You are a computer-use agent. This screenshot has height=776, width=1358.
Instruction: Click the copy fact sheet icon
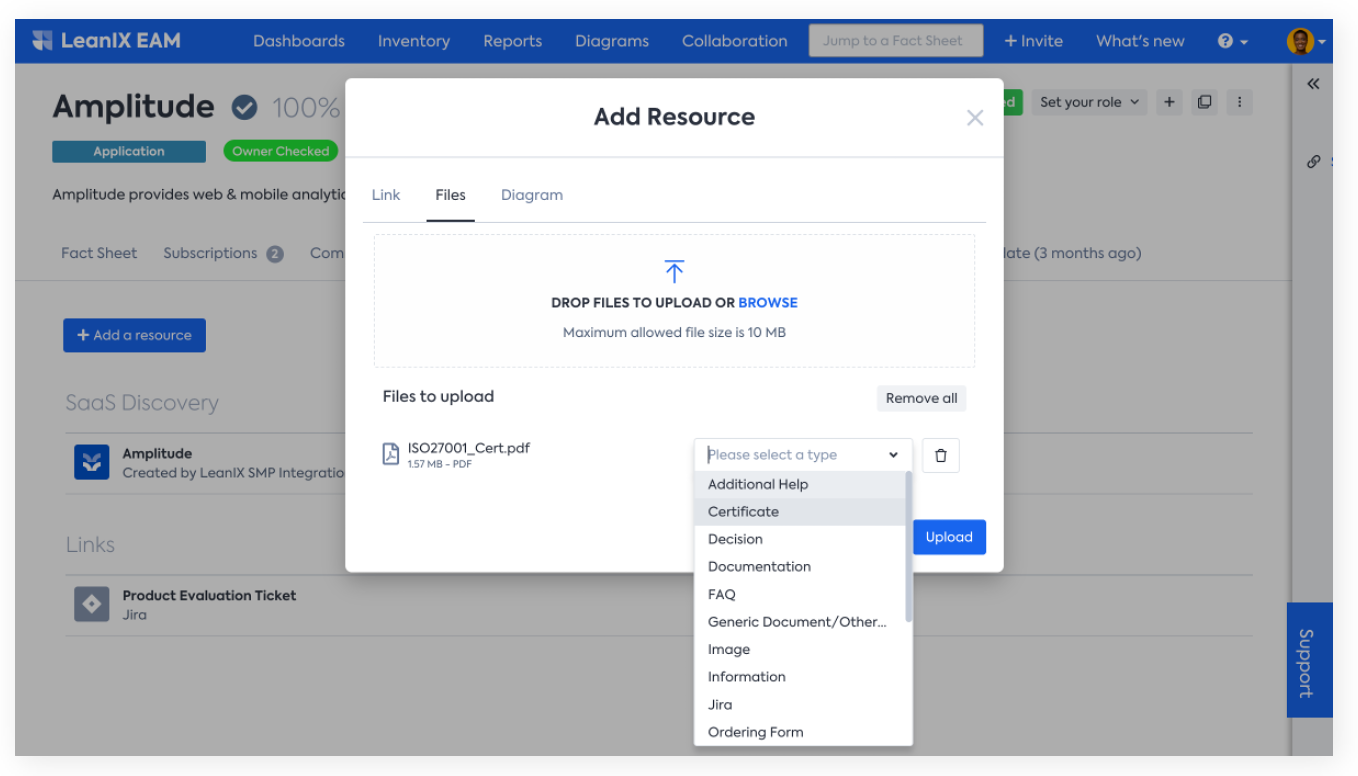[x=1205, y=102]
